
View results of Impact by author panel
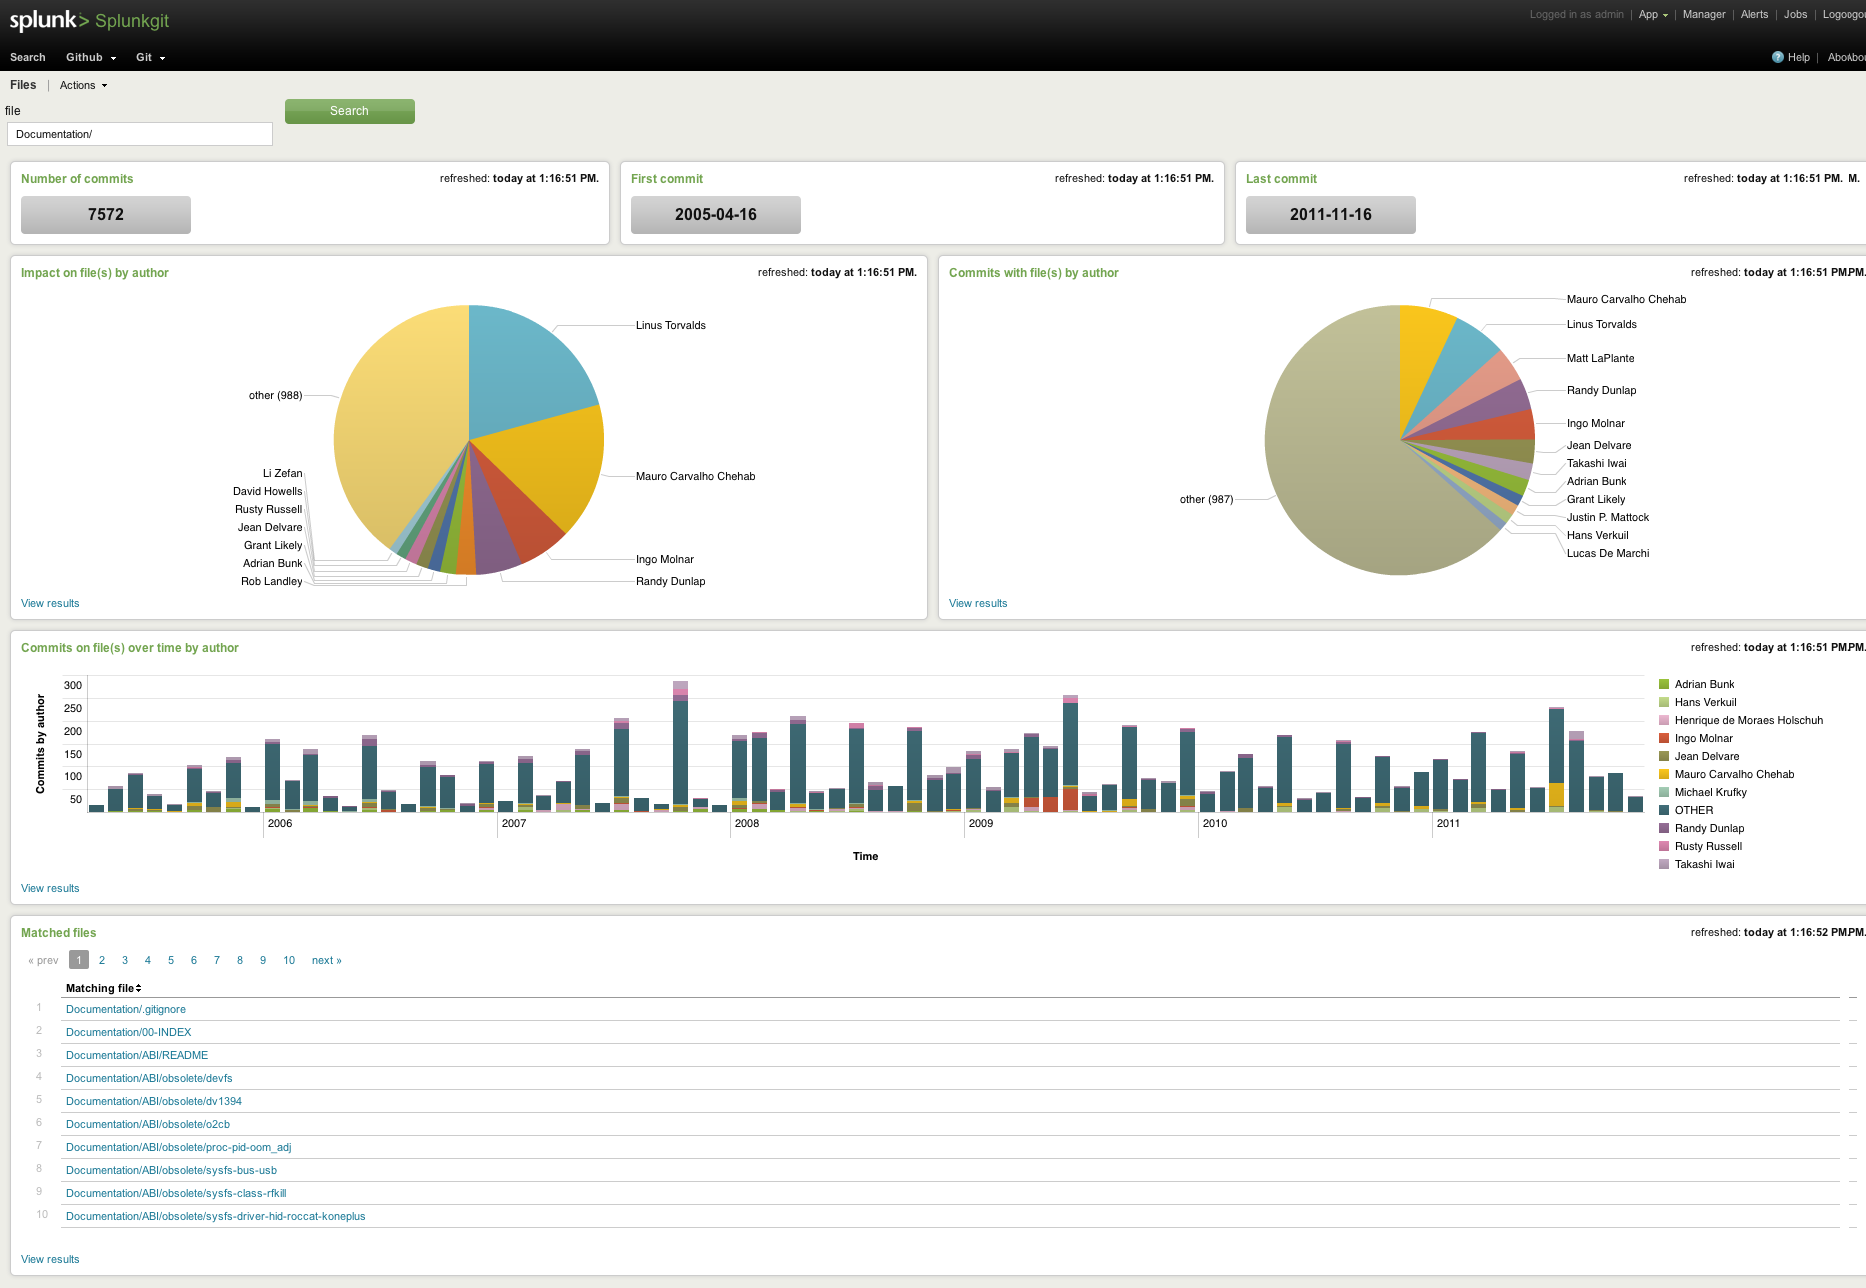(x=50, y=603)
